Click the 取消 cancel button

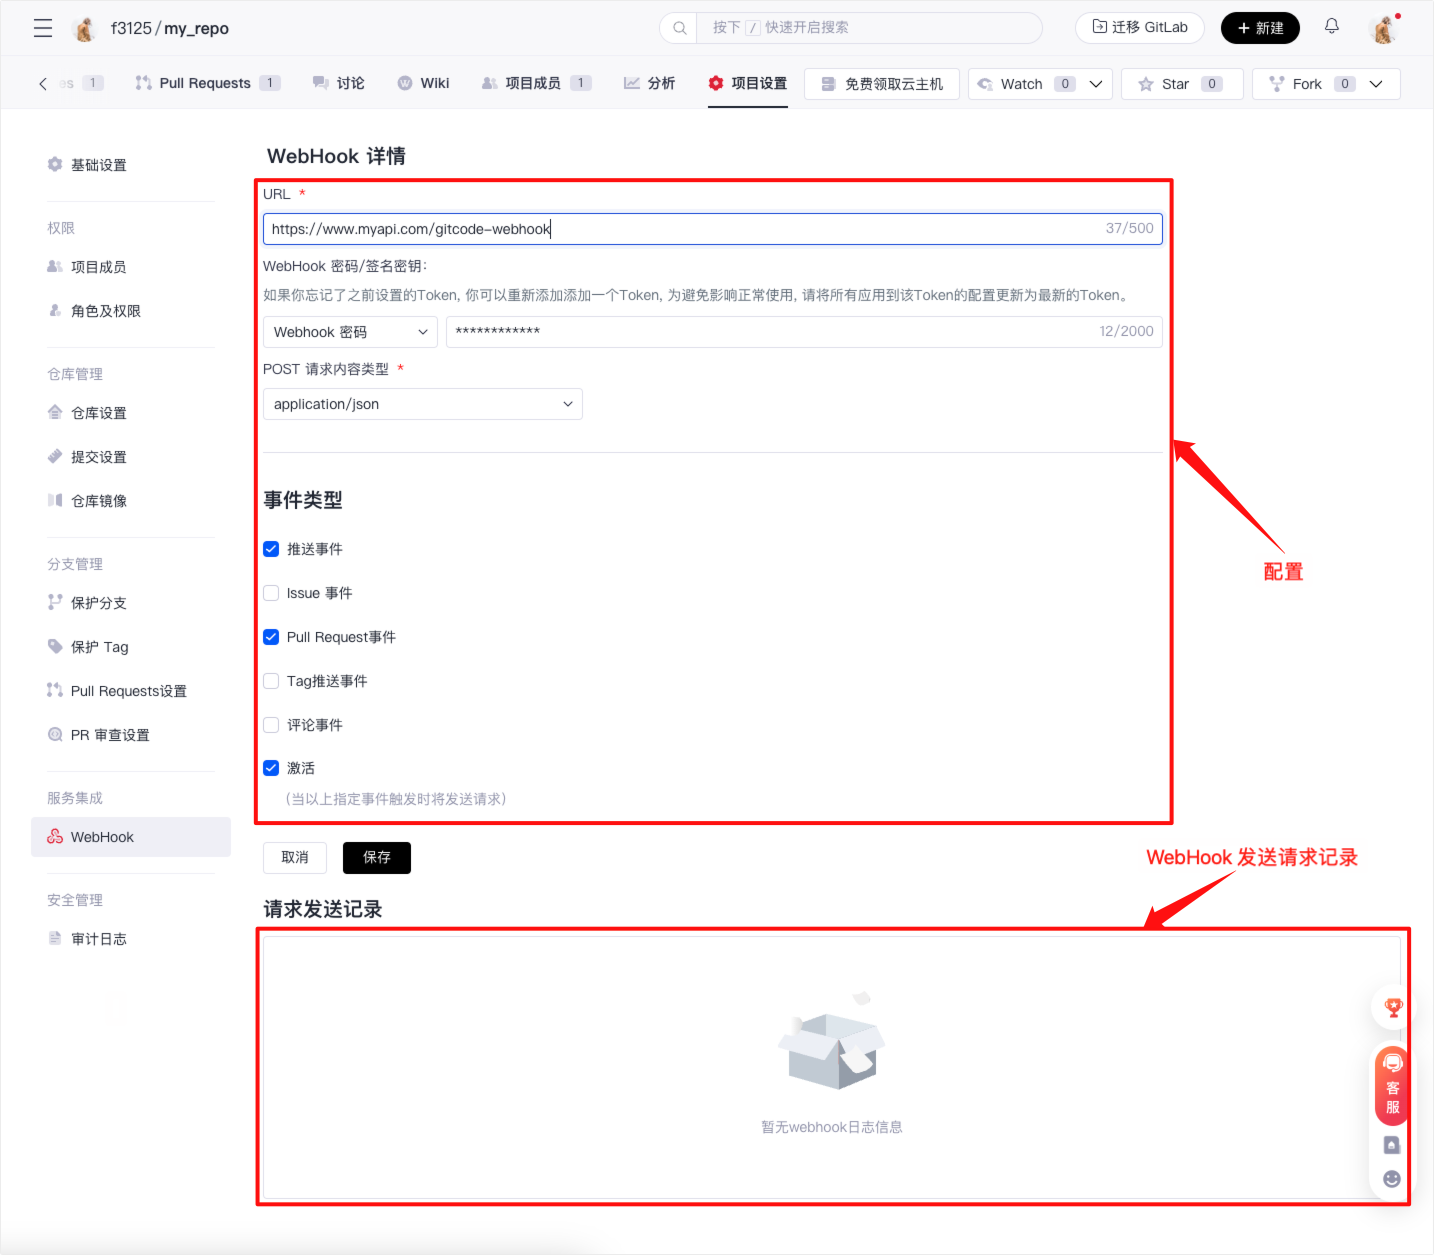coord(295,857)
